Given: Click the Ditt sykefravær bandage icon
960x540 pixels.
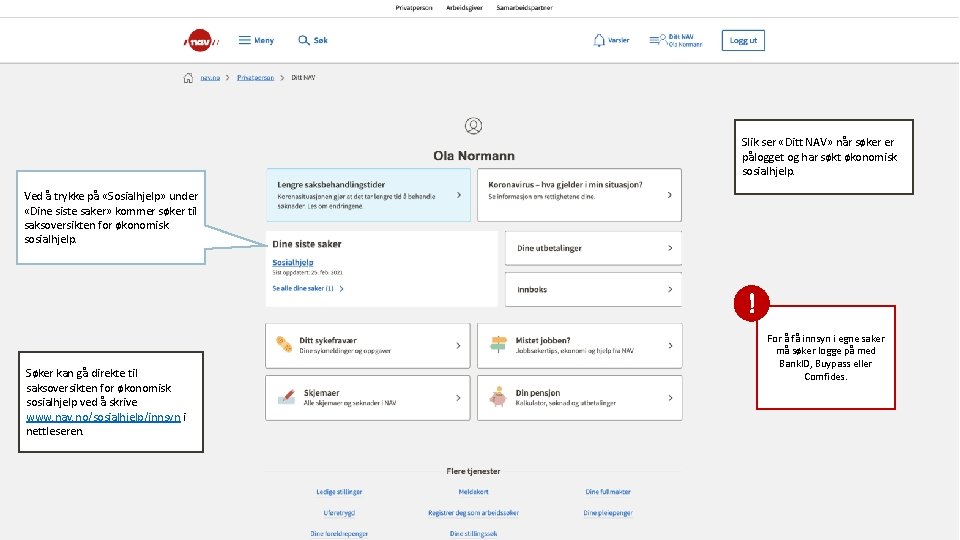Looking at the screenshot, I should [x=284, y=345].
